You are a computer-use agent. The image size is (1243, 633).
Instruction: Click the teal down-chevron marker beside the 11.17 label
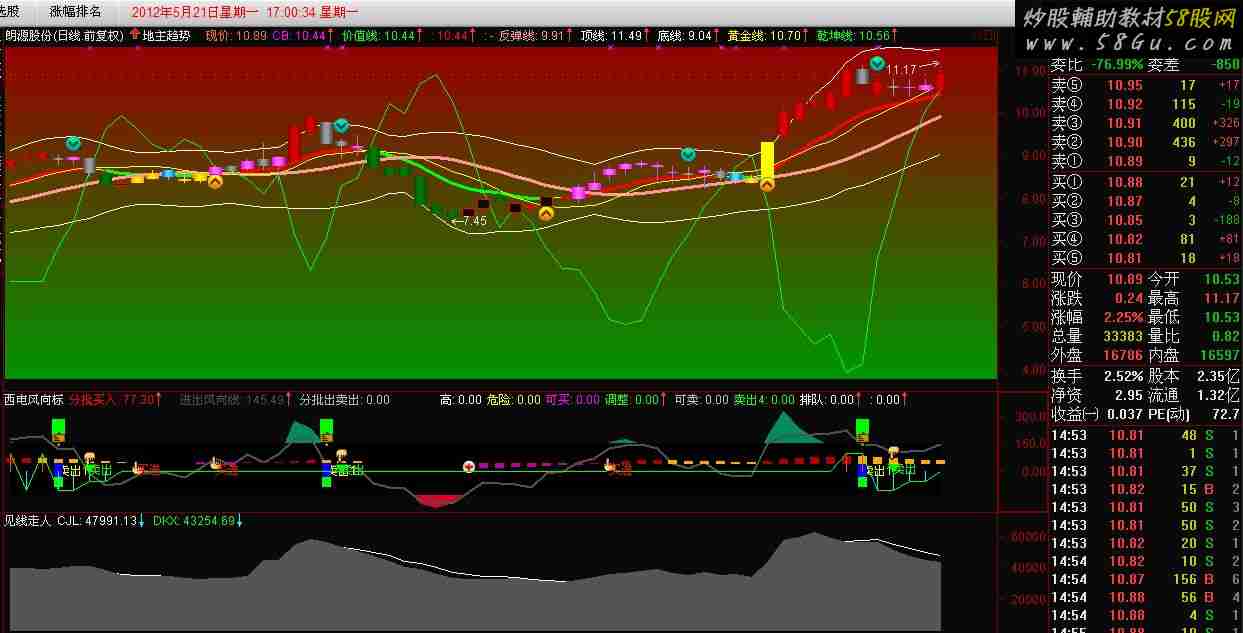click(x=877, y=64)
